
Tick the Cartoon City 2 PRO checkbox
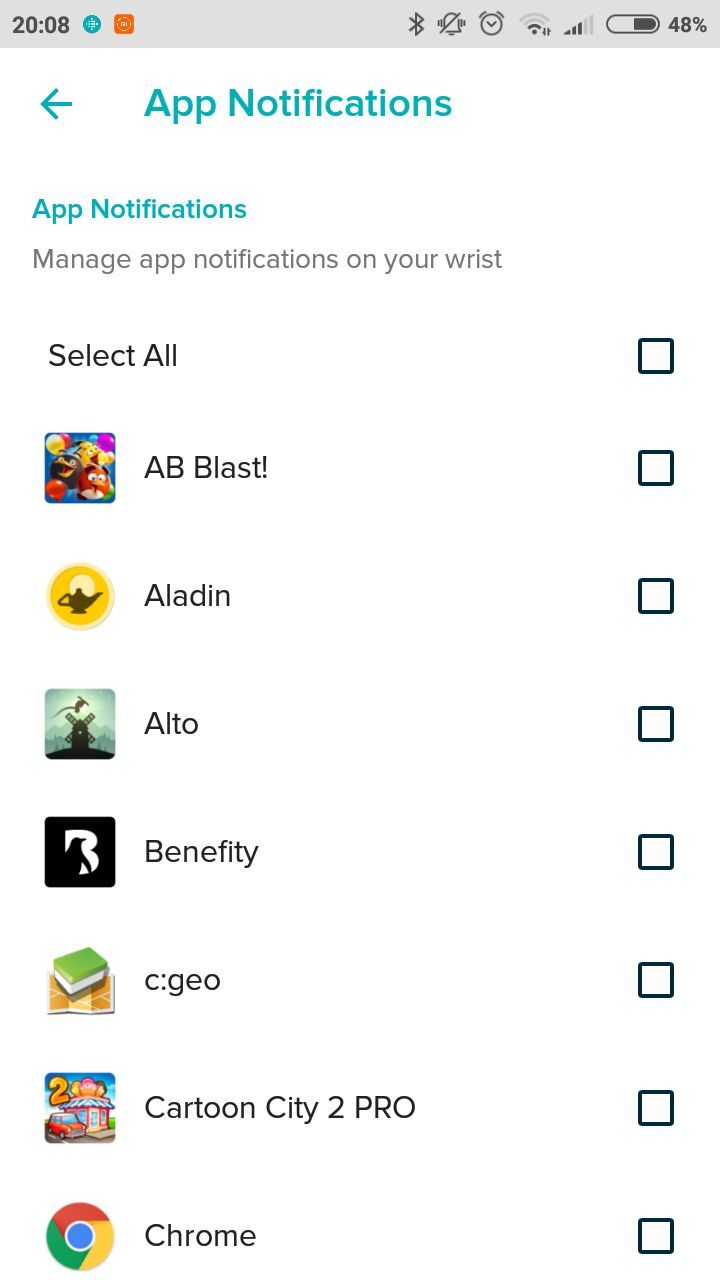[x=656, y=1108]
